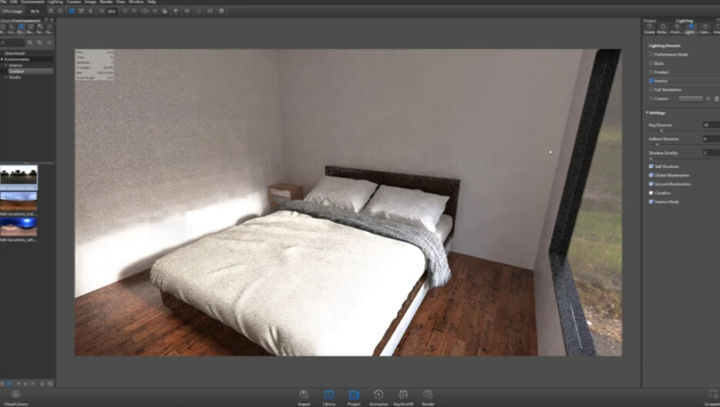Open the Animation timeline from bottom toolbar

(378, 397)
